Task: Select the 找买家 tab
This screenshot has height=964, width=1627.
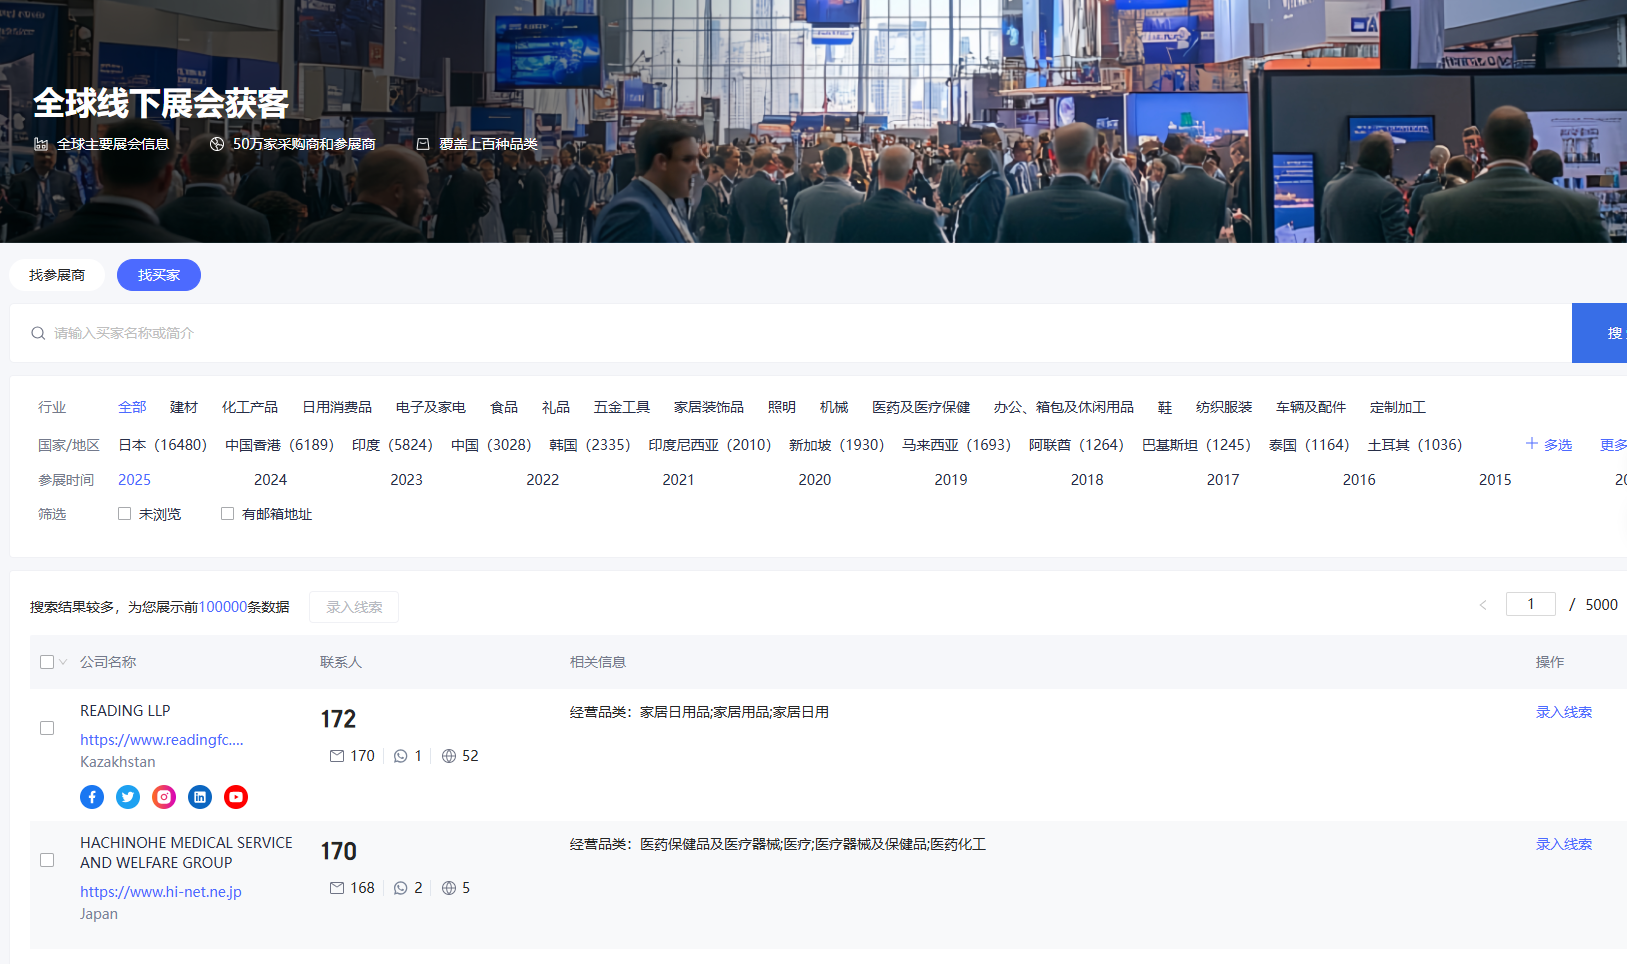Action: coord(158,275)
